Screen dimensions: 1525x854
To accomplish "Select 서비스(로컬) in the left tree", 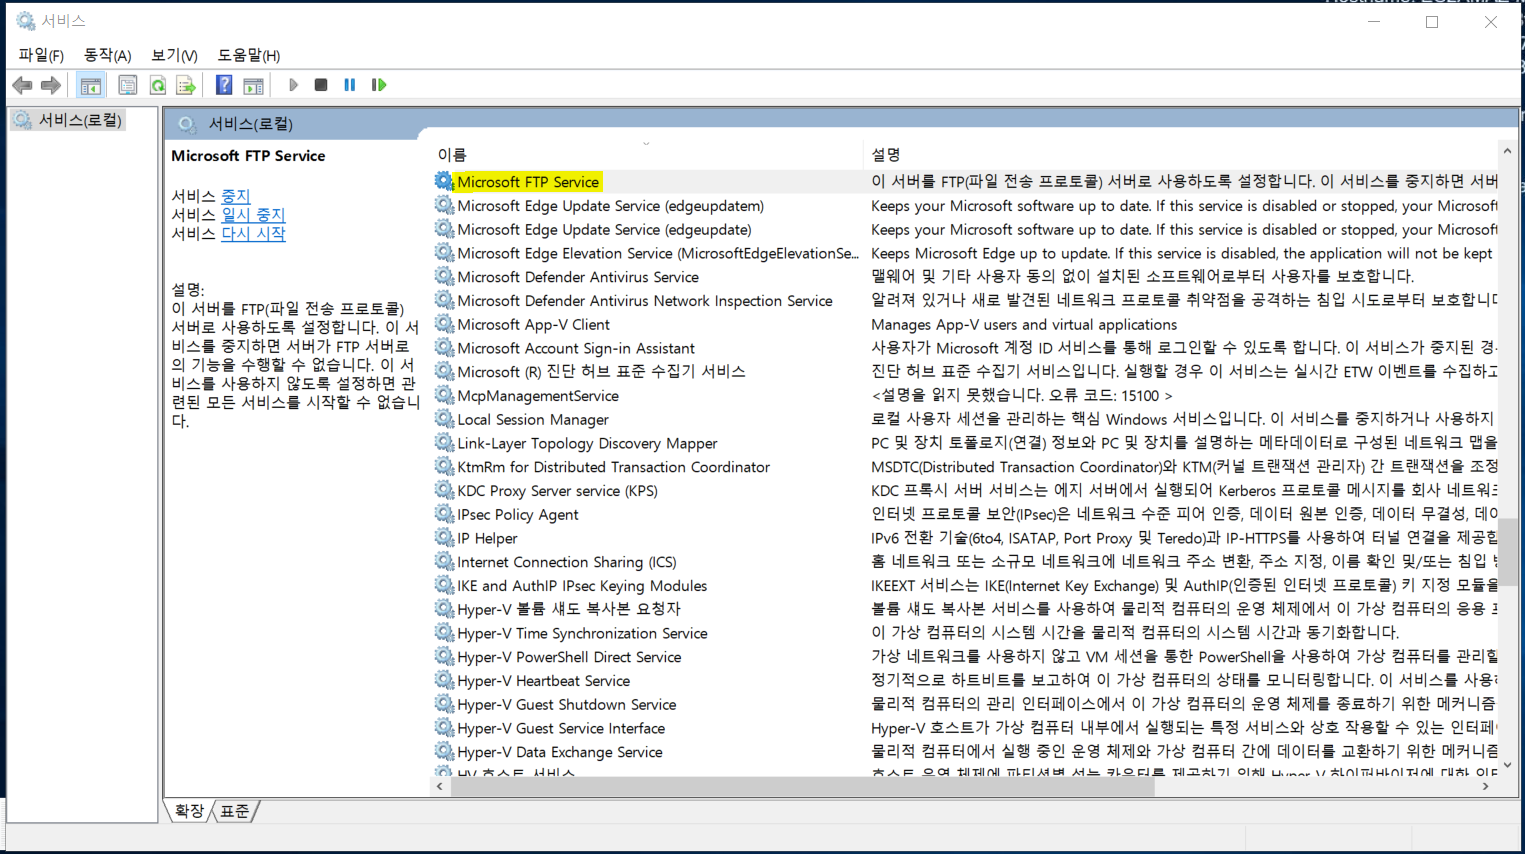I will pyautogui.click(x=80, y=120).
